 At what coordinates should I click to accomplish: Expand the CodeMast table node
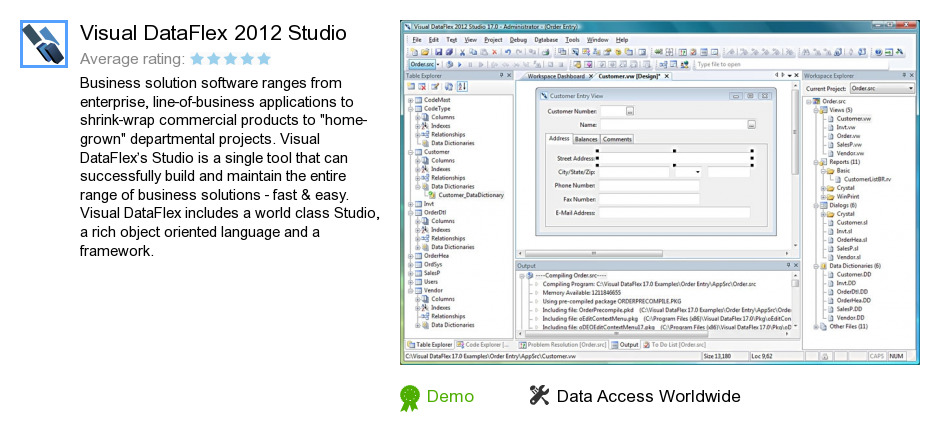pyautogui.click(x=411, y=100)
